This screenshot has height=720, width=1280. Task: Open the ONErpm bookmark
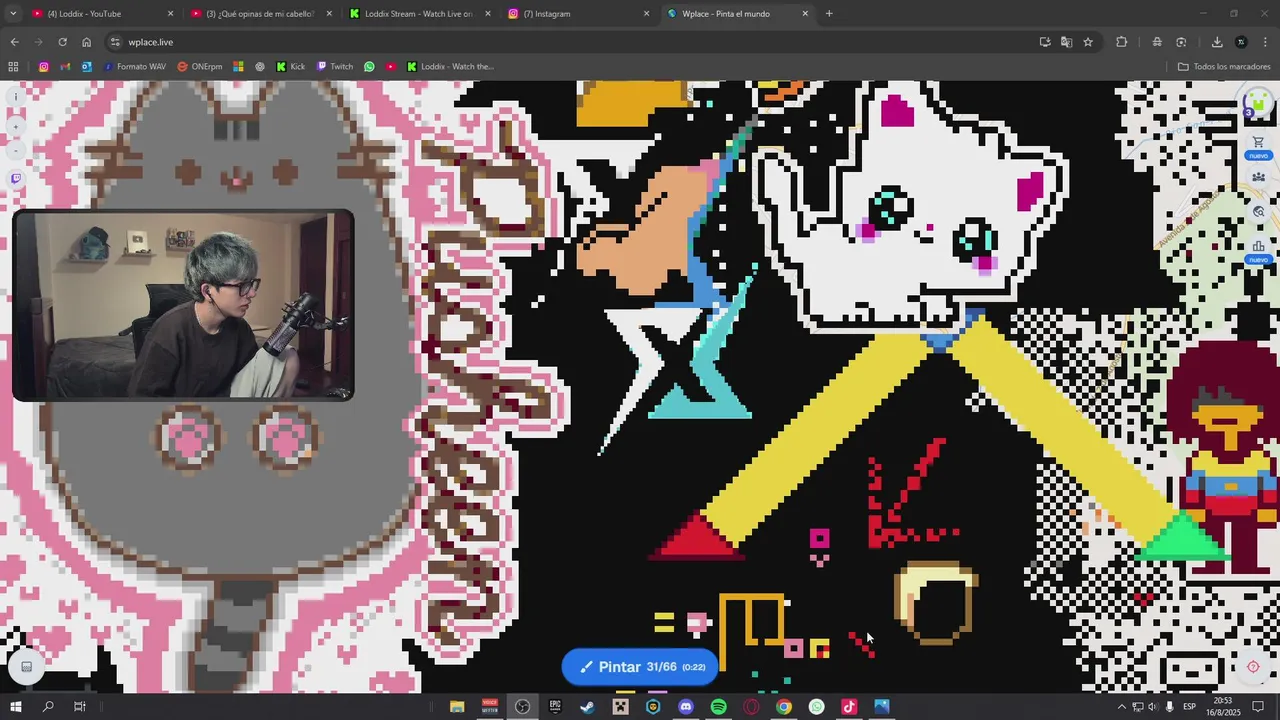(x=199, y=67)
